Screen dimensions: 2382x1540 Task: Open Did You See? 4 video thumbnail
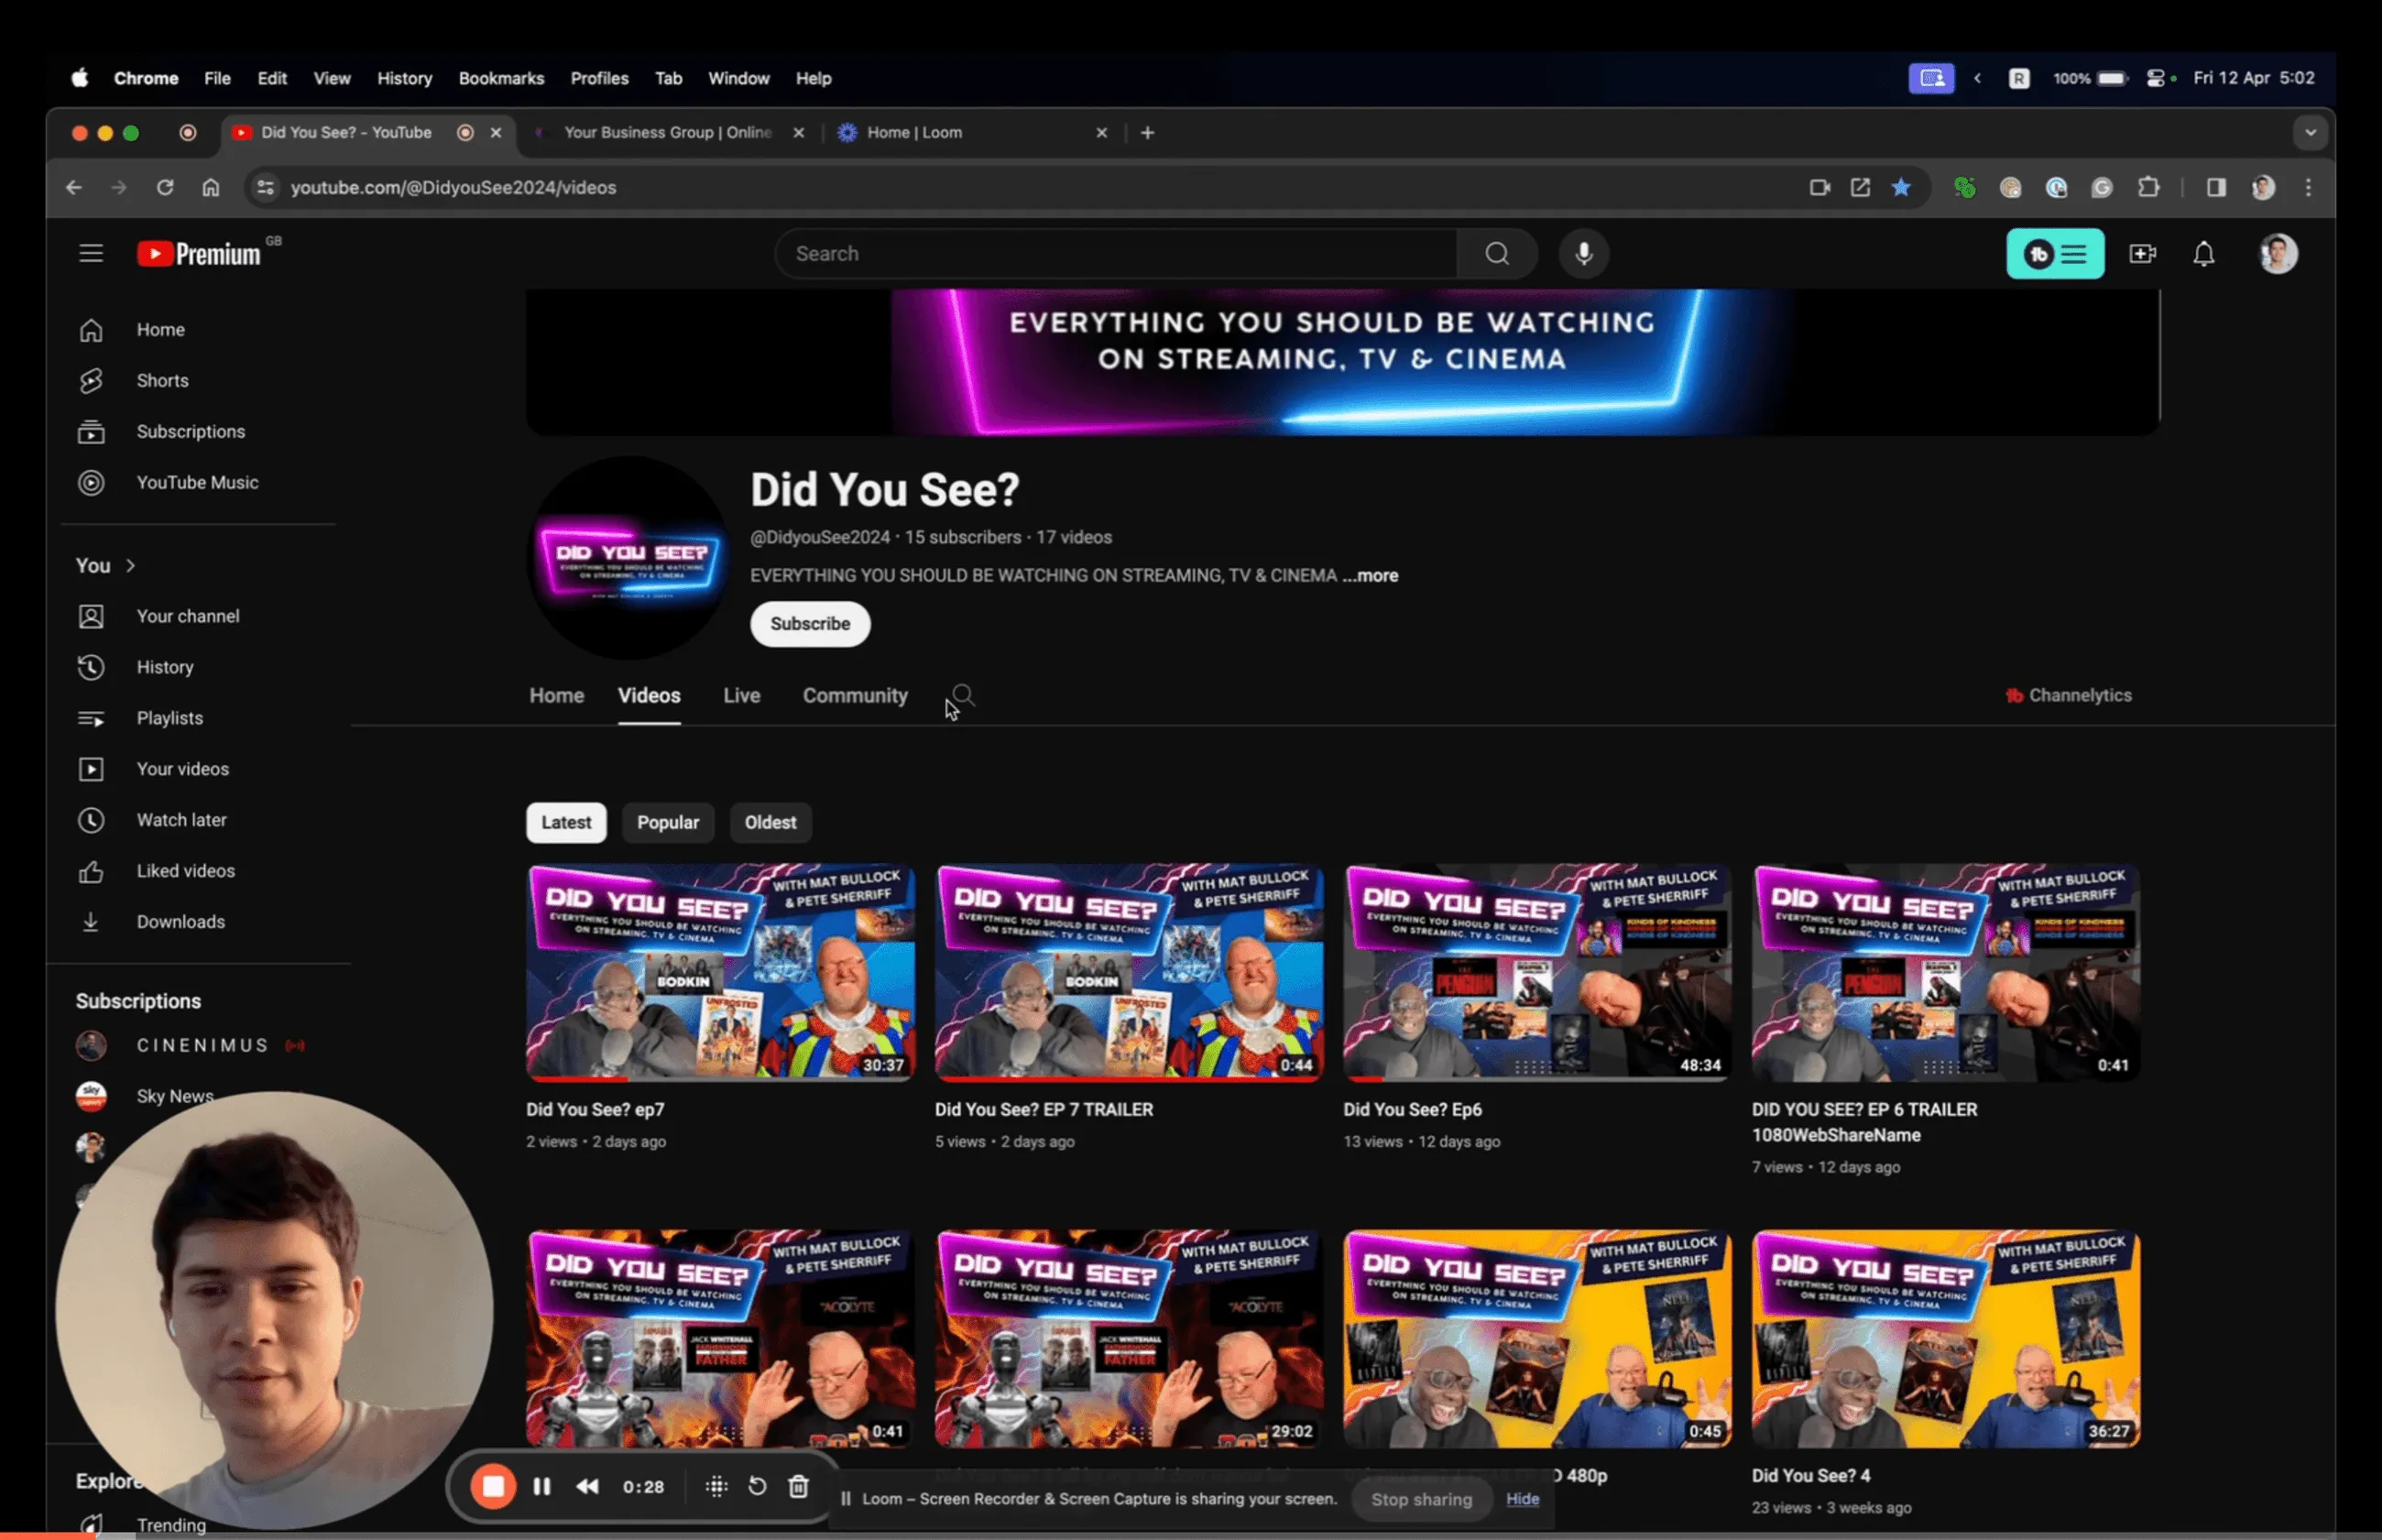[1945, 1338]
